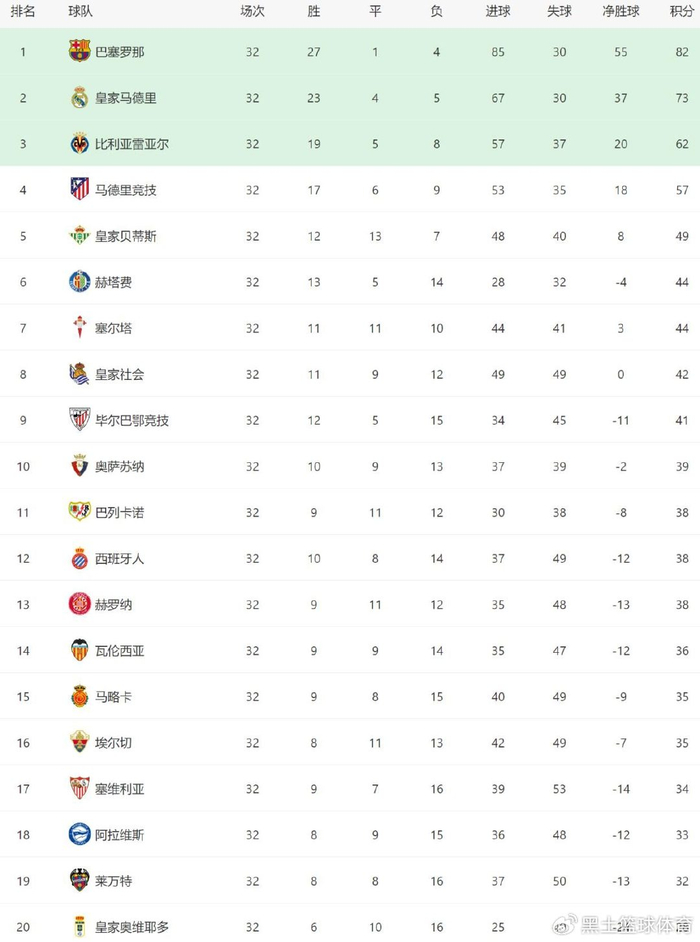700x942 pixels.
Task: Click the 胜 wins column header
Action: click(314, 11)
